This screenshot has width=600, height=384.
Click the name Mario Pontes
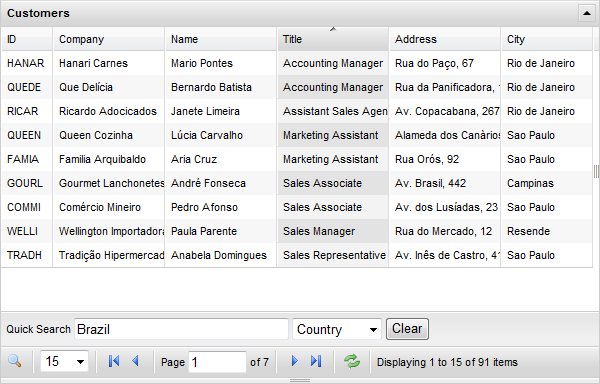[202, 63]
